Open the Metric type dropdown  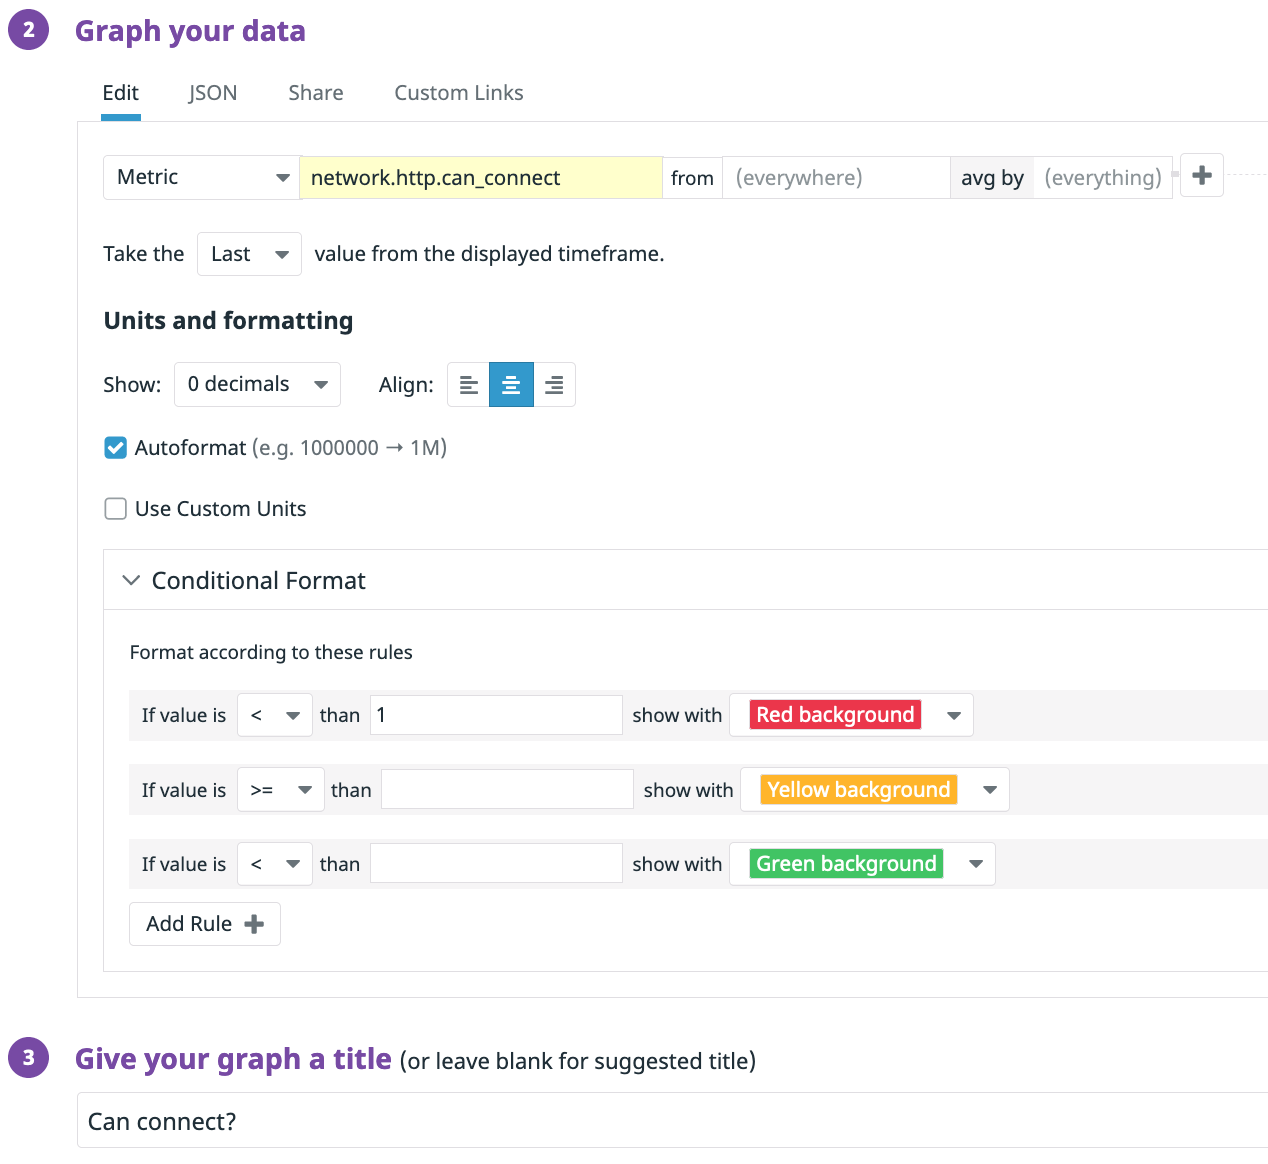[x=201, y=178]
